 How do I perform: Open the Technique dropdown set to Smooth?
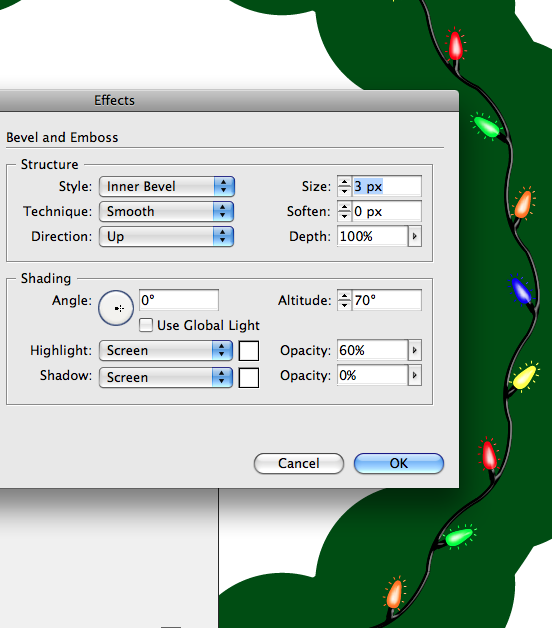click(167, 211)
